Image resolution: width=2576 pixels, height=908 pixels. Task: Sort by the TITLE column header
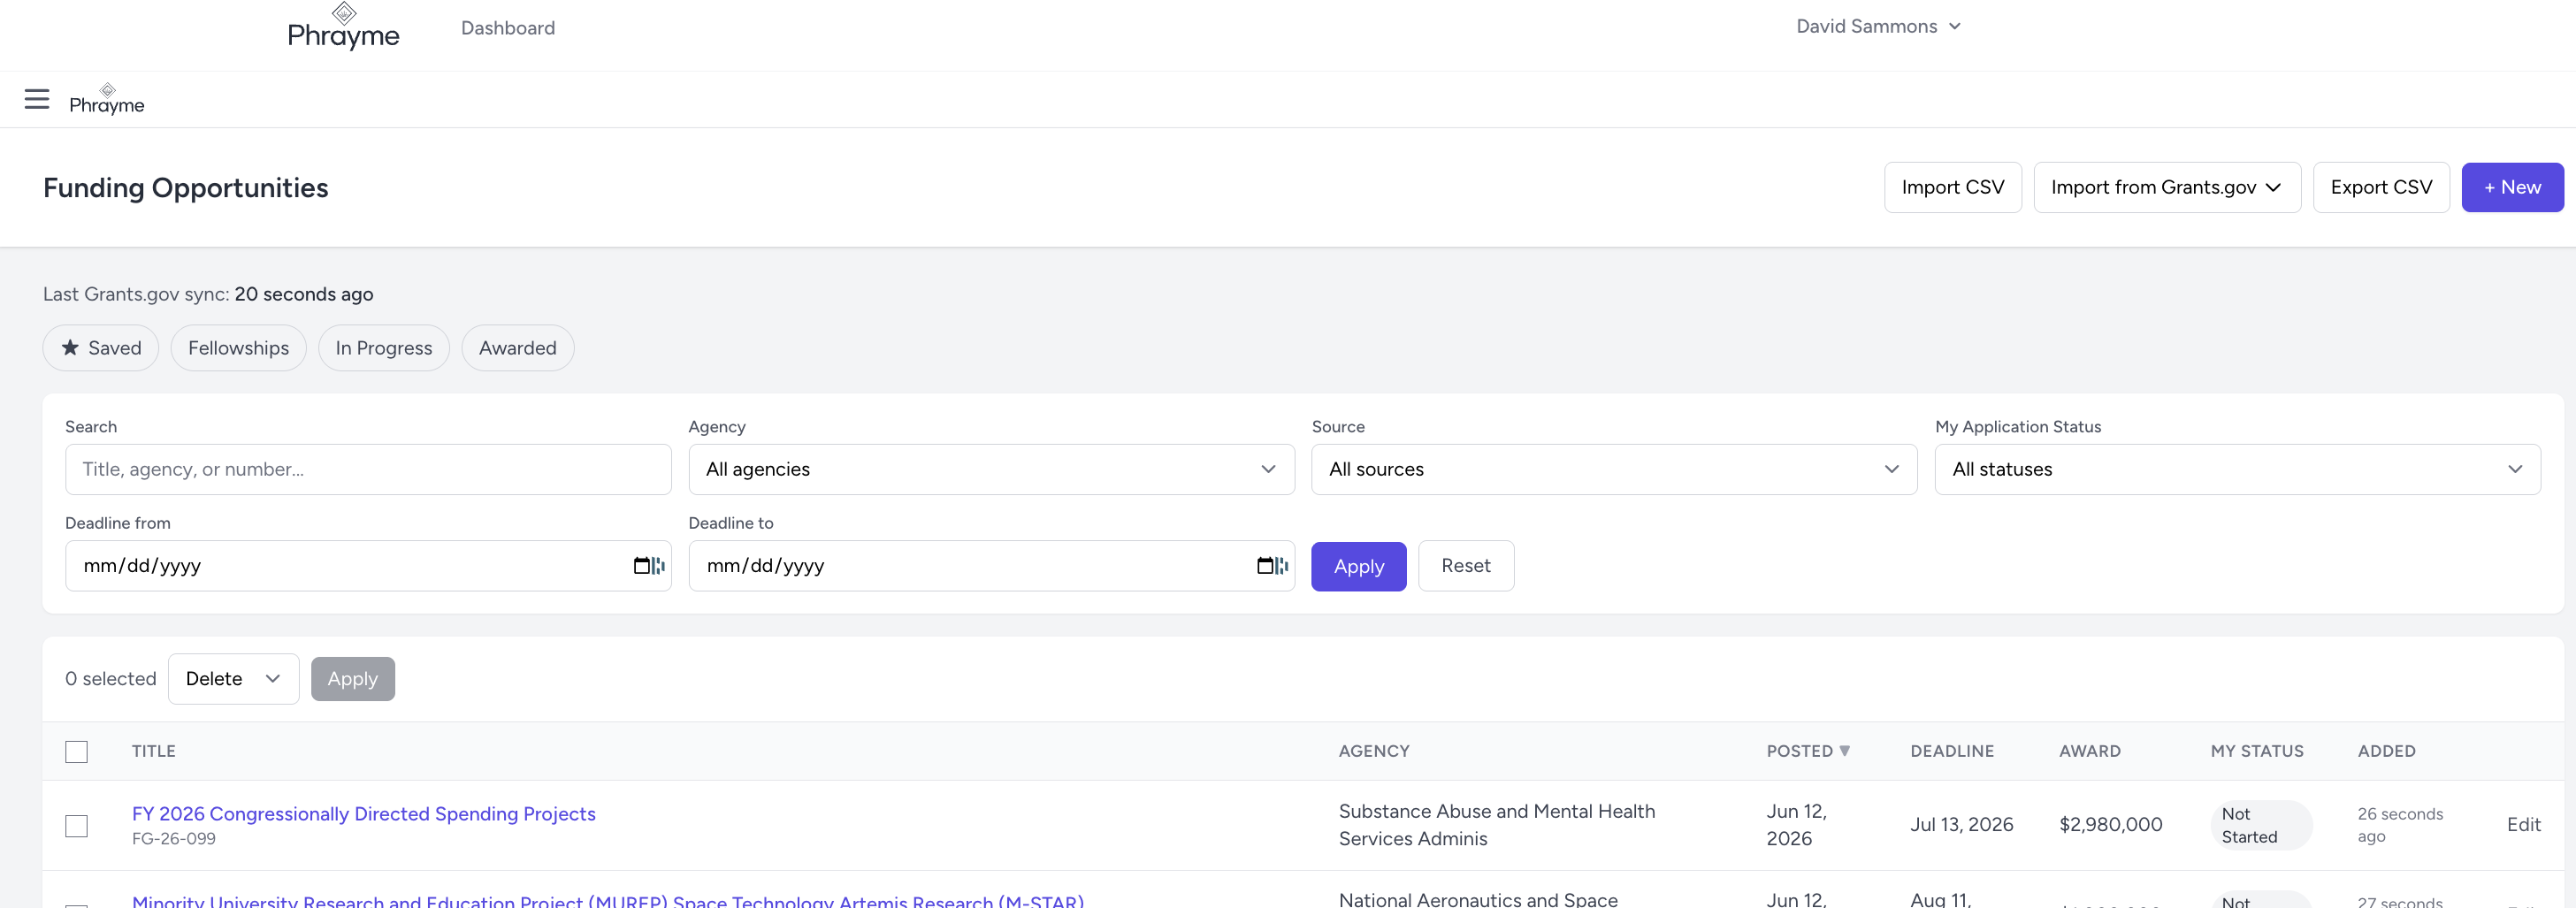click(x=154, y=751)
